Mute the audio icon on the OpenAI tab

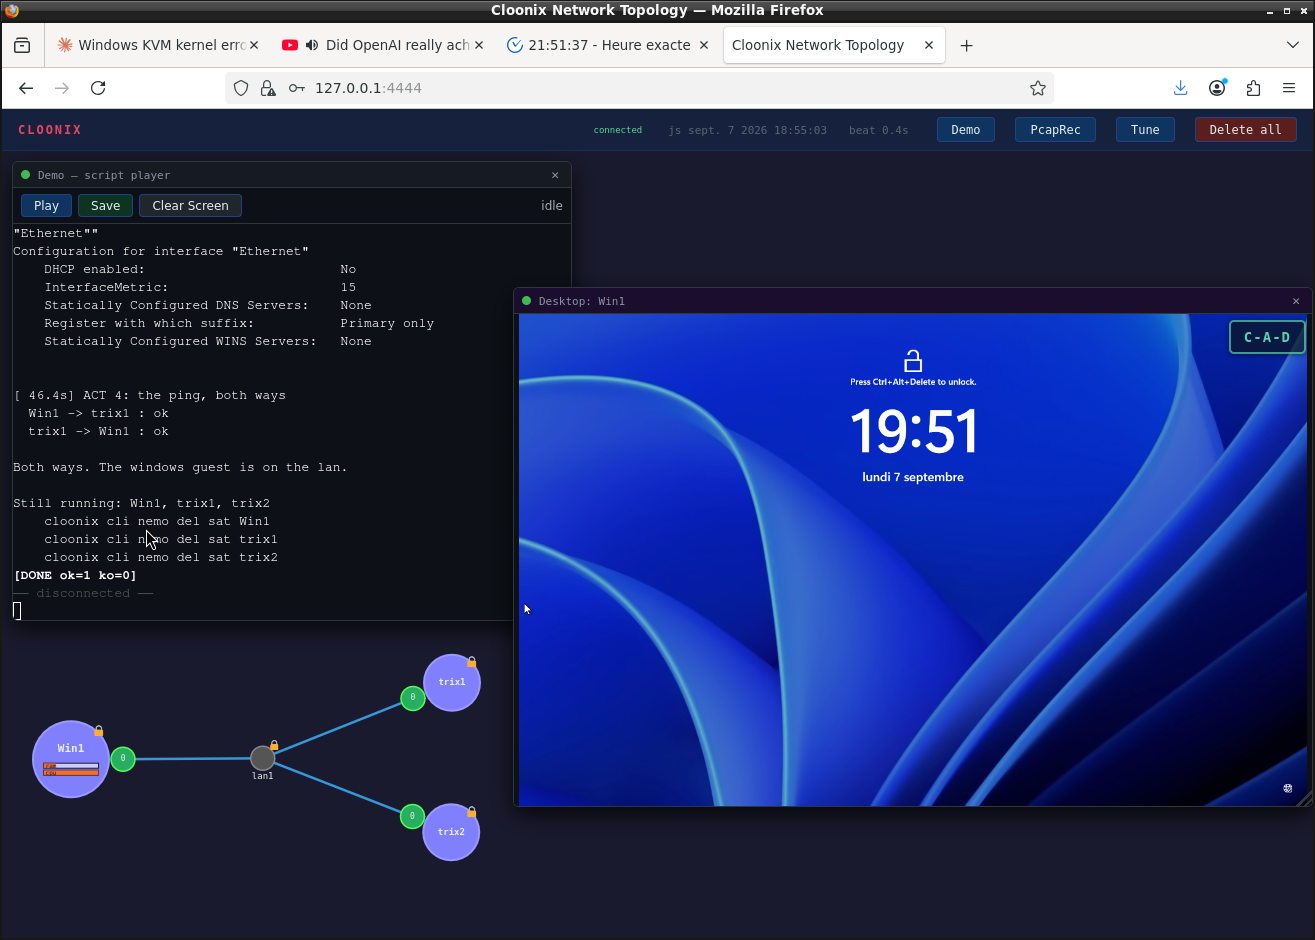[312, 45]
